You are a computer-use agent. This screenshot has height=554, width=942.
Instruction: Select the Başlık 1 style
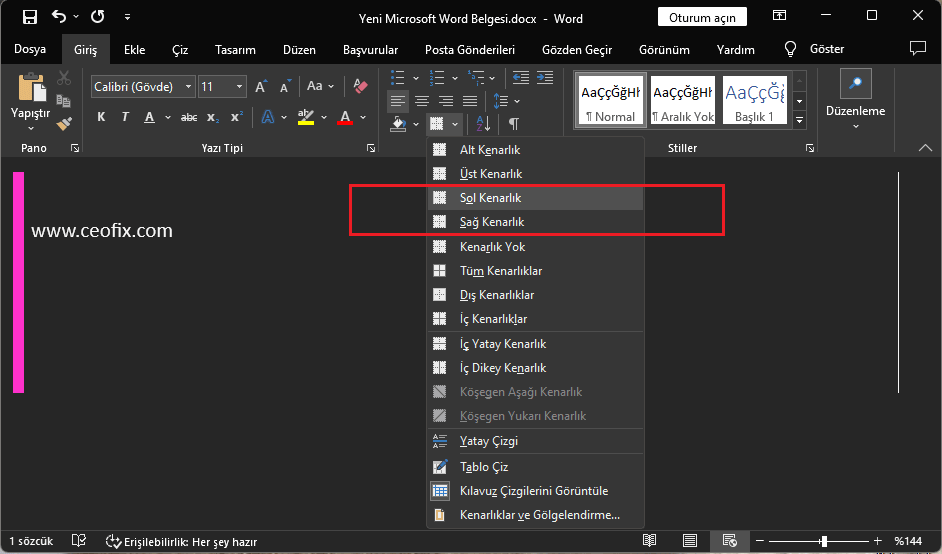point(755,100)
